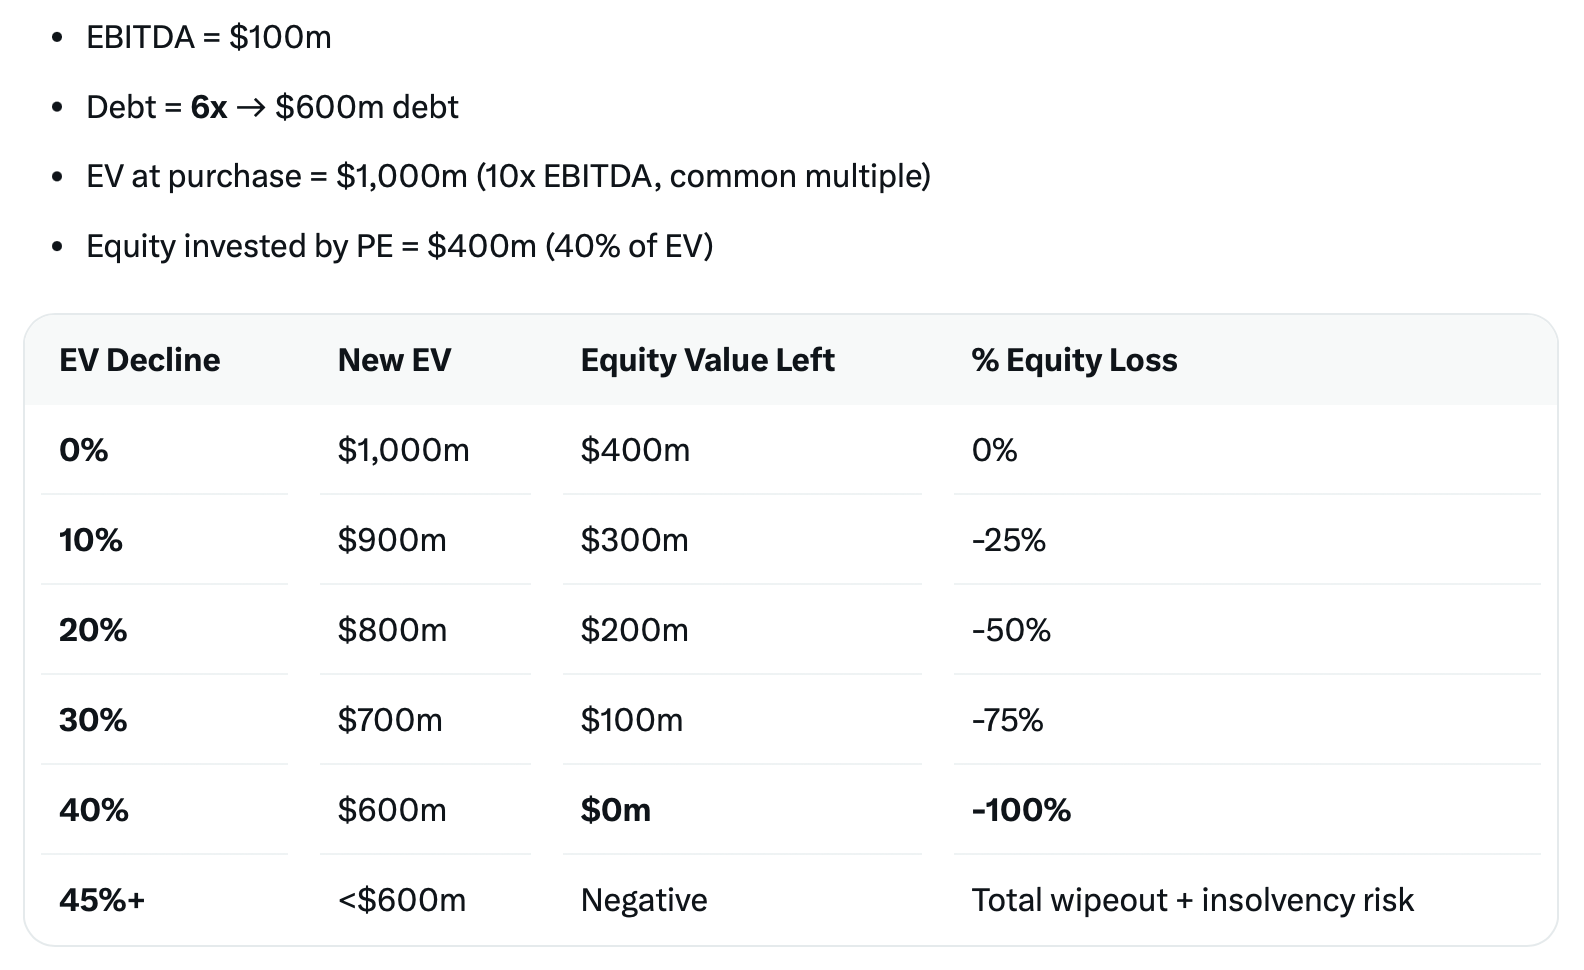Viewport: 1584px width, 970px height.
Task: Select the 10% EV Decline cell
Action: [x=91, y=540]
